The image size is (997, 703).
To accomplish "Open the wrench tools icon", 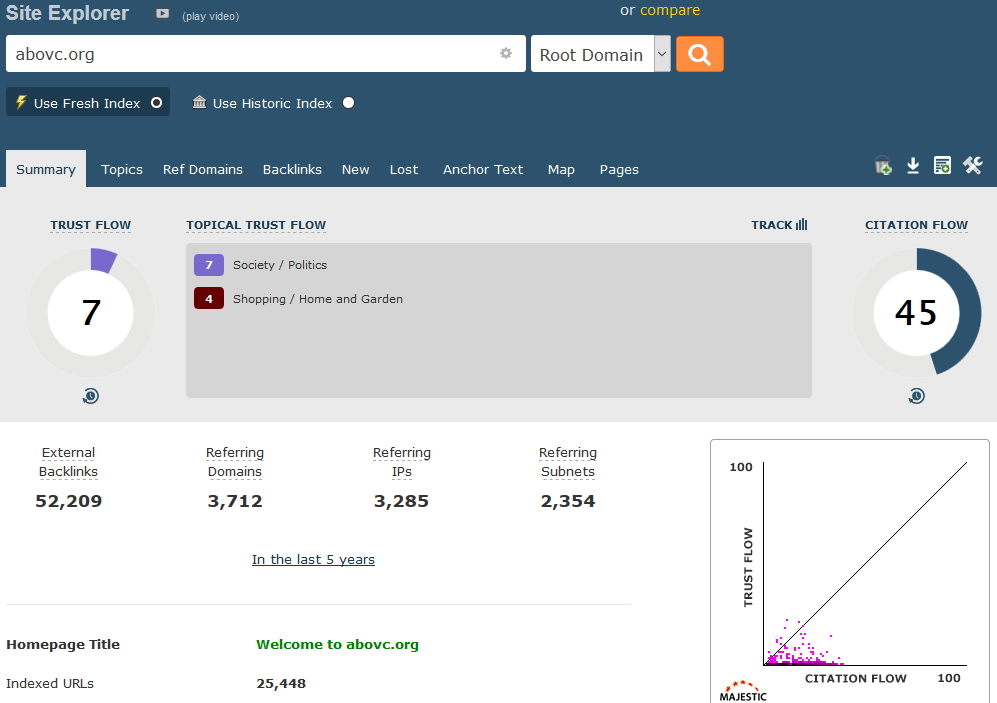I will [x=973, y=166].
